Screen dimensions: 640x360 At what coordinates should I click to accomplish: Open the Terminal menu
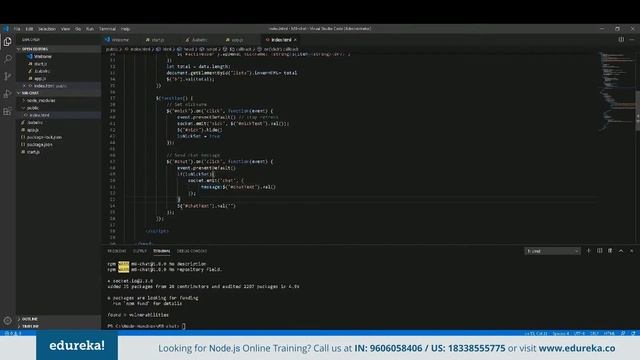pyautogui.click(x=107, y=29)
